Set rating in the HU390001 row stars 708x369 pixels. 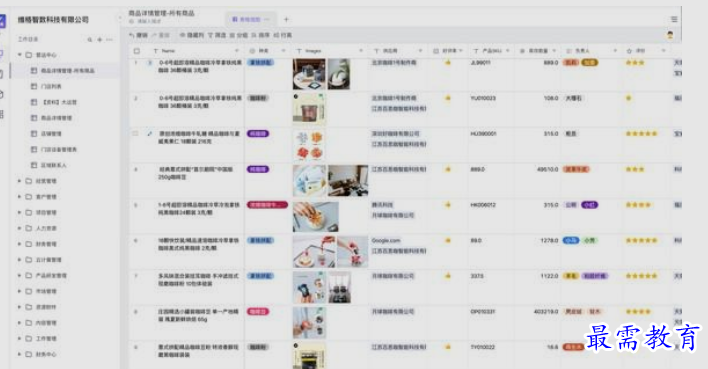[641, 134]
